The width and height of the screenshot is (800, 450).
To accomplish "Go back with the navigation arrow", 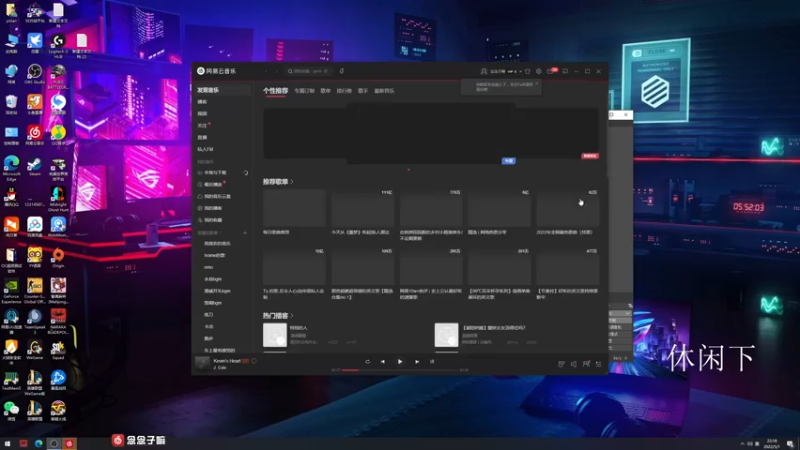I will point(266,71).
